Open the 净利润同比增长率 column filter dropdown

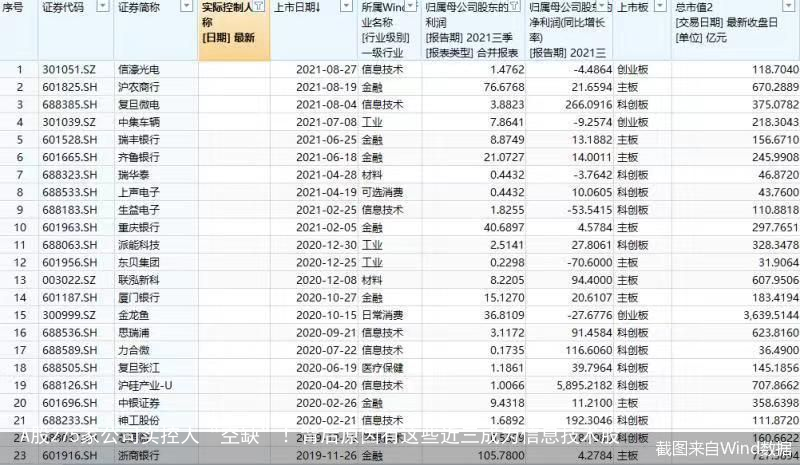[603, 7]
